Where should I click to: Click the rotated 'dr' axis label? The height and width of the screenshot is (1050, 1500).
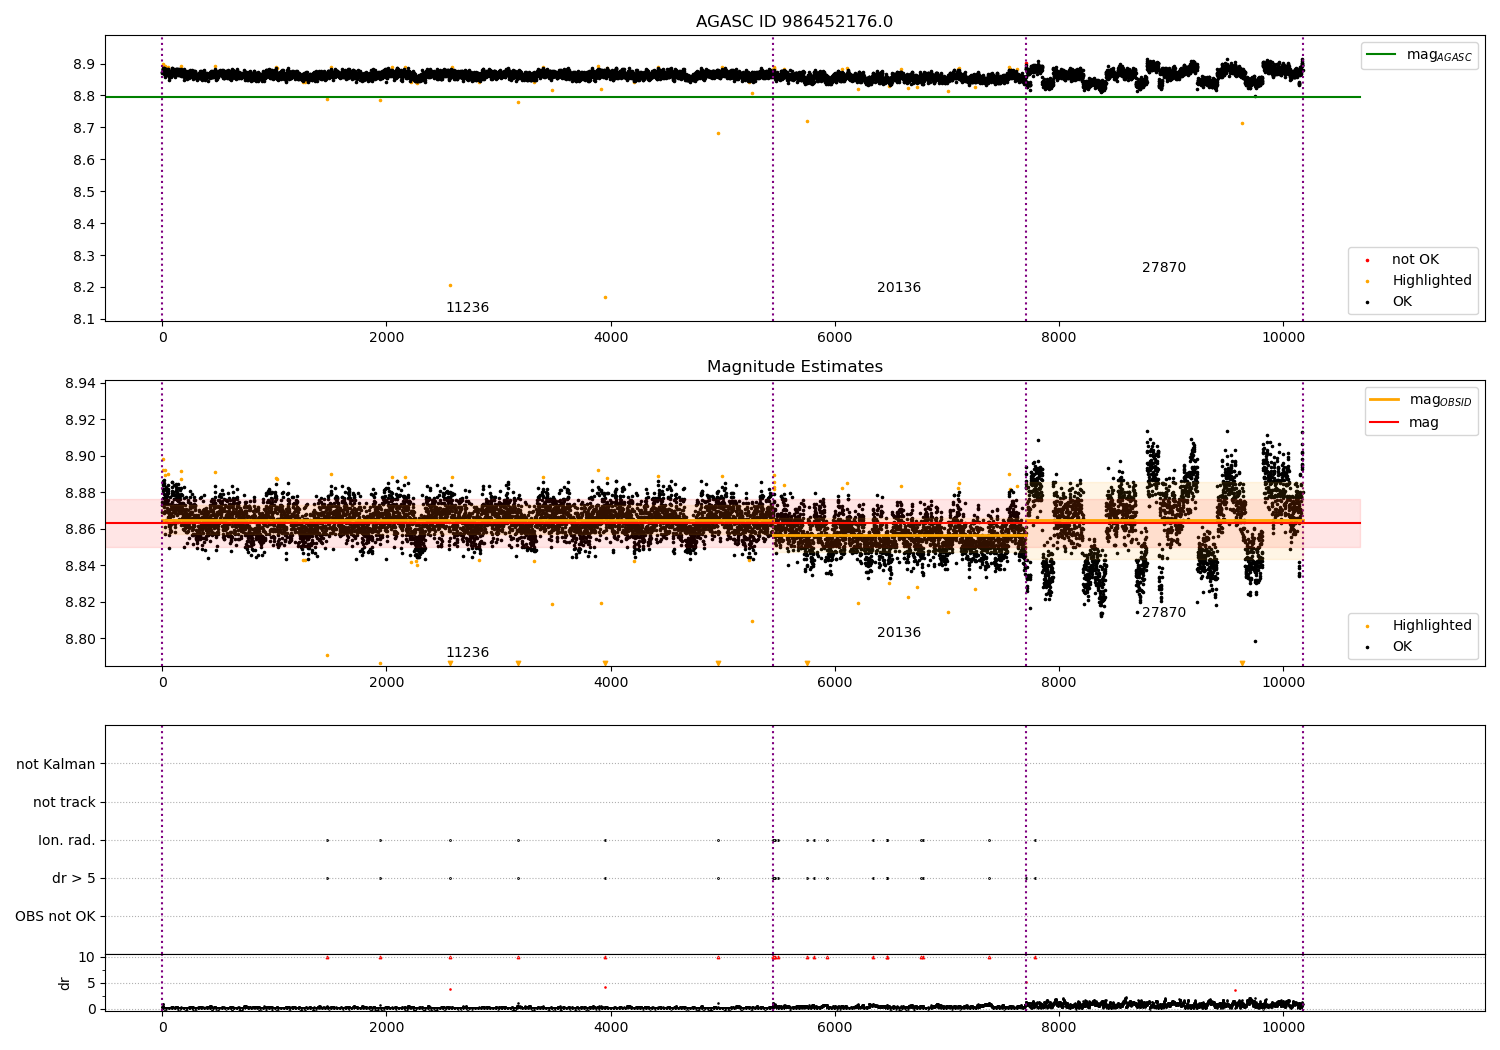65,983
